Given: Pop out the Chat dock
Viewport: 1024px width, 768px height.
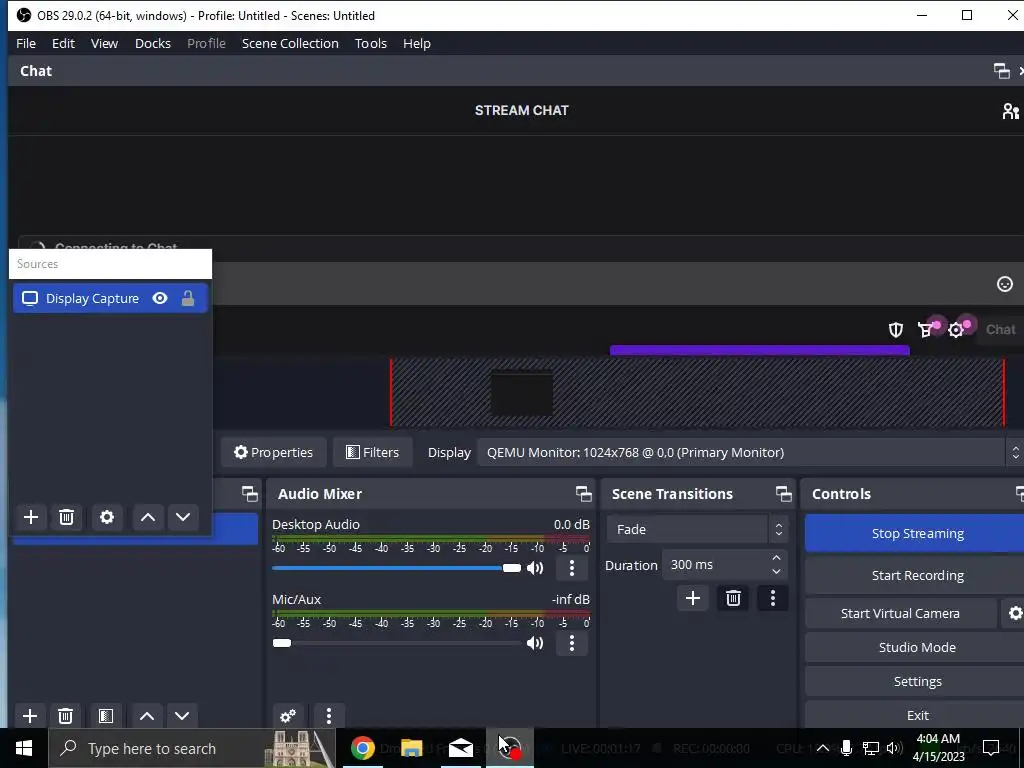Looking at the screenshot, I should pyautogui.click(x=1001, y=71).
